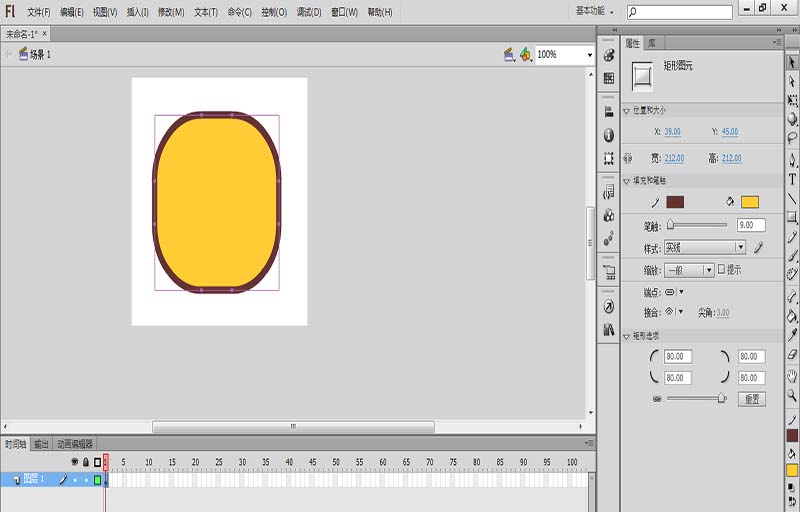Open the 窗口(W) menu
Image resolution: width=800 pixels, height=512 pixels.
(x=344, y=12)
